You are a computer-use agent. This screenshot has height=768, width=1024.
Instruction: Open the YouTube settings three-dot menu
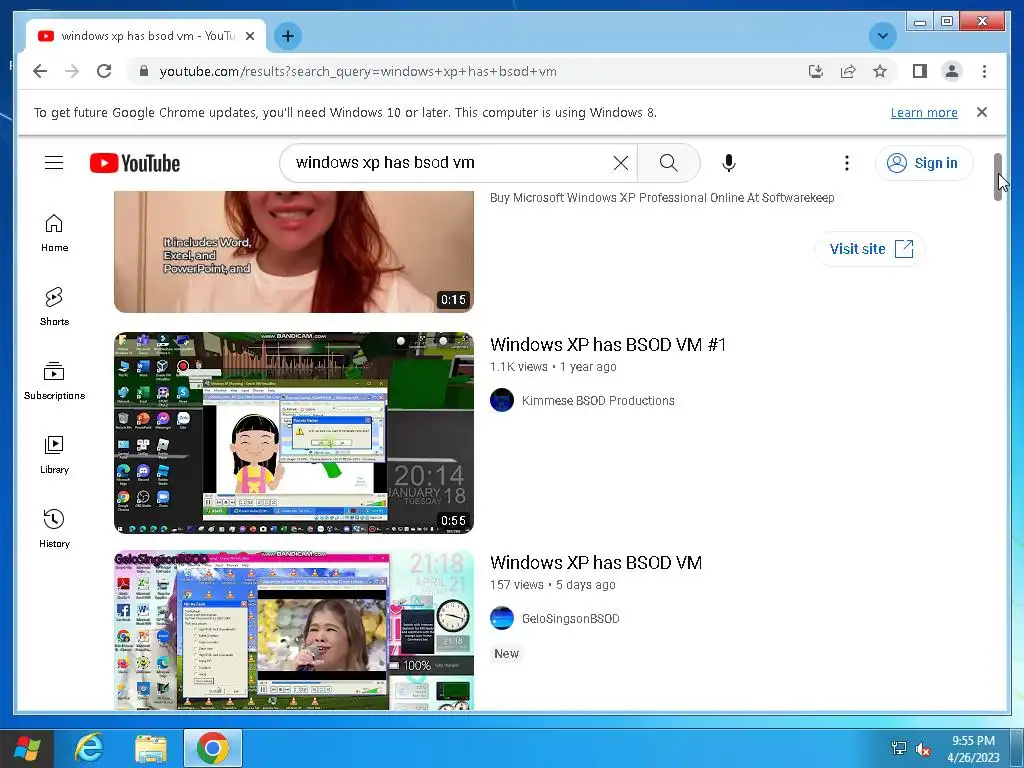tap(846, 163)
